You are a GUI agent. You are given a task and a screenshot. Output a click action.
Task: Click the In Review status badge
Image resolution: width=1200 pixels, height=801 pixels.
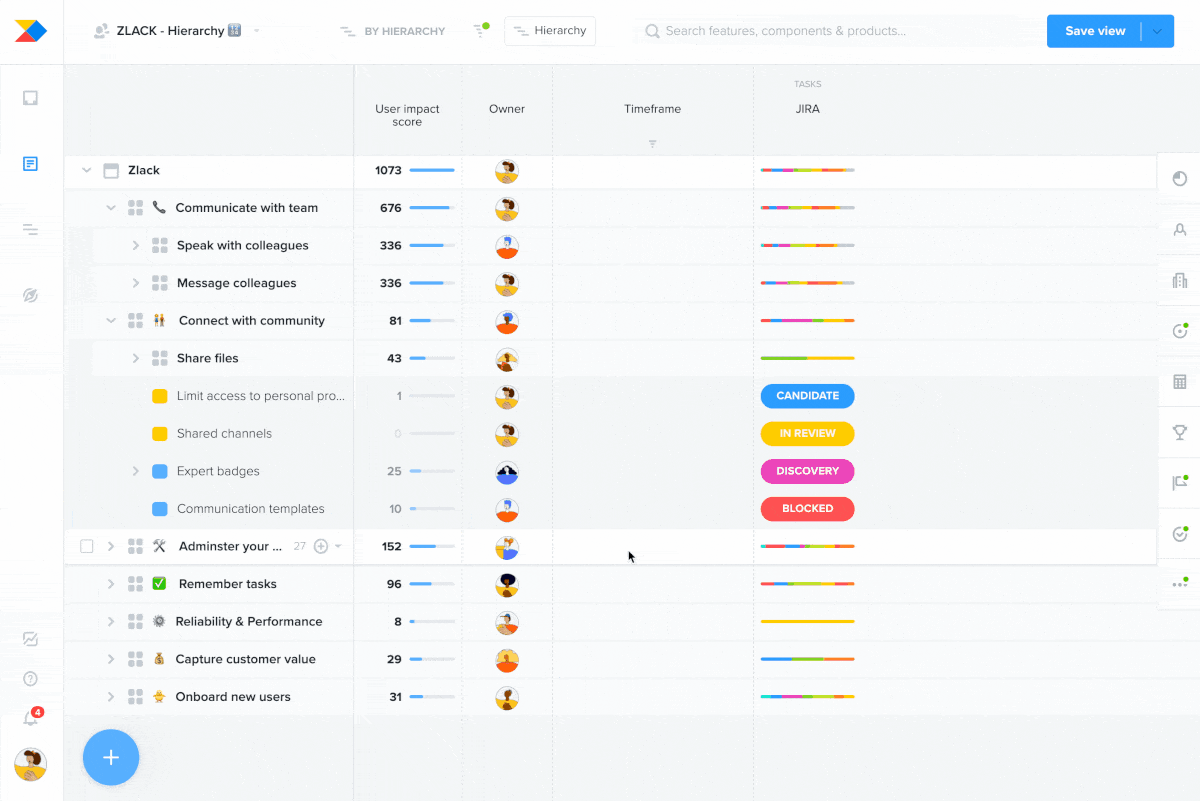pyautogui.click(x=808, y=434)
